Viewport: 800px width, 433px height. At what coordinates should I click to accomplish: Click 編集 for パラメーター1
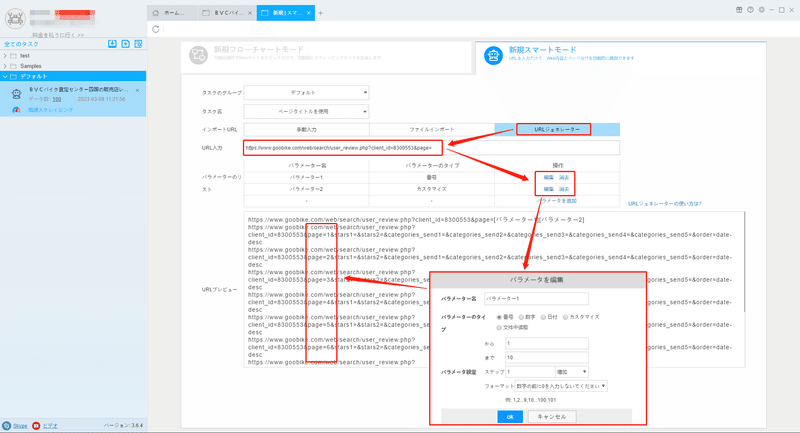(548, 177)
